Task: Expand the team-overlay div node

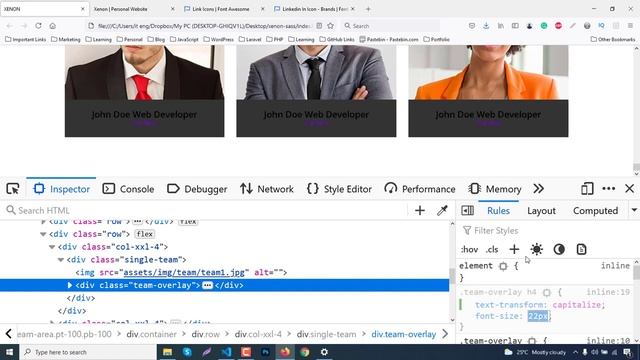Action: (69, 285)
